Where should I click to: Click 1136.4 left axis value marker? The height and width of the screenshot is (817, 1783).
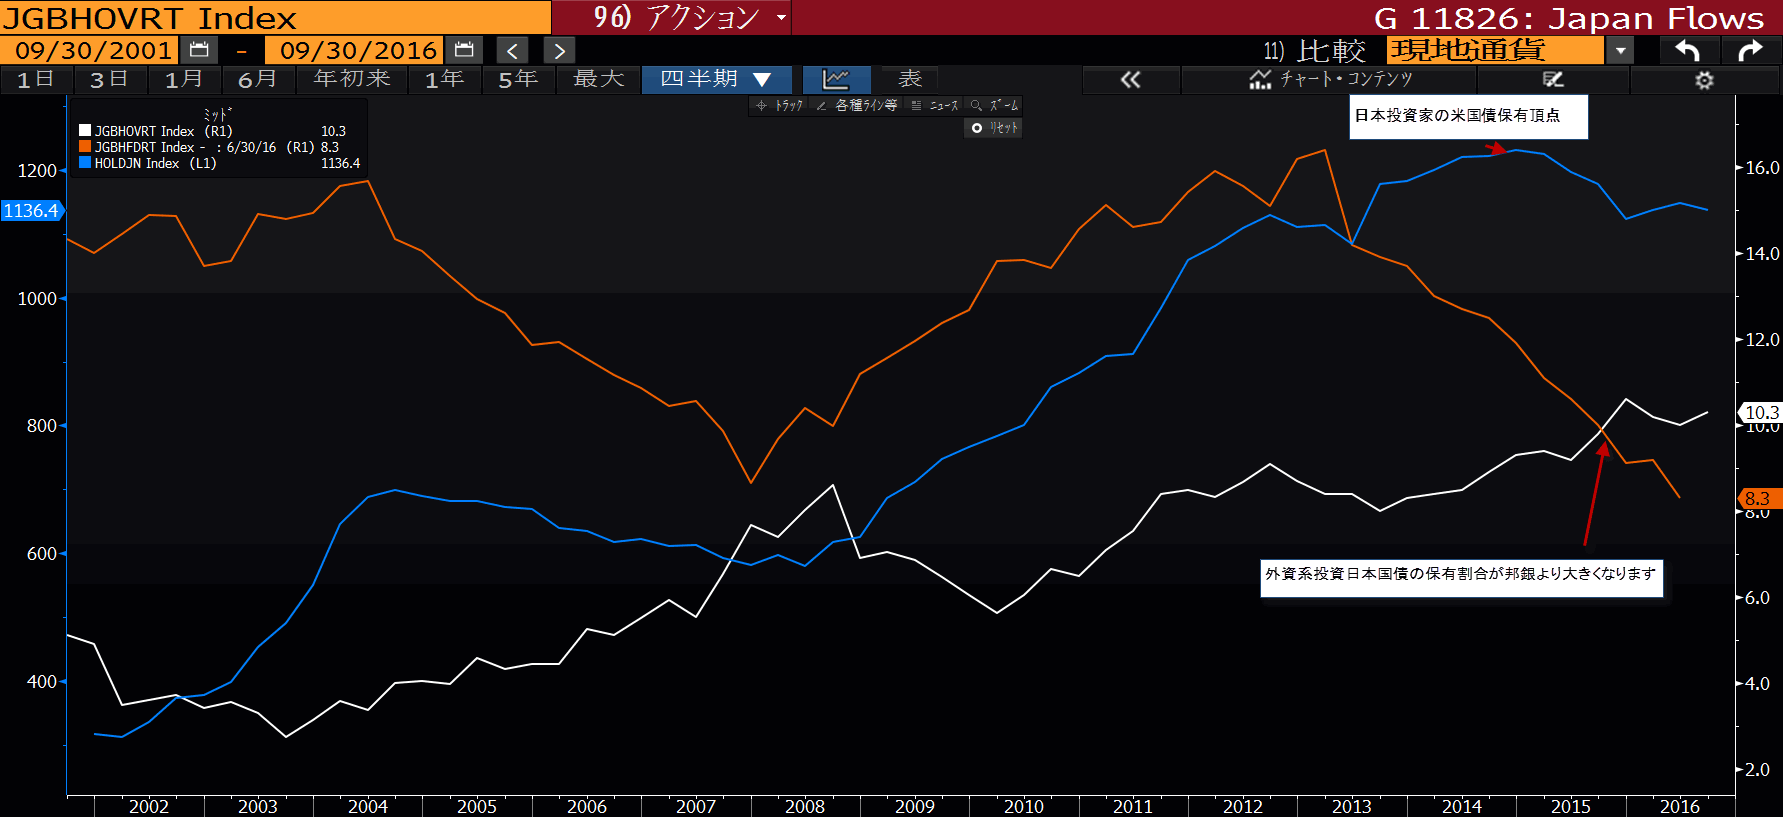click(x=32, y=211)
